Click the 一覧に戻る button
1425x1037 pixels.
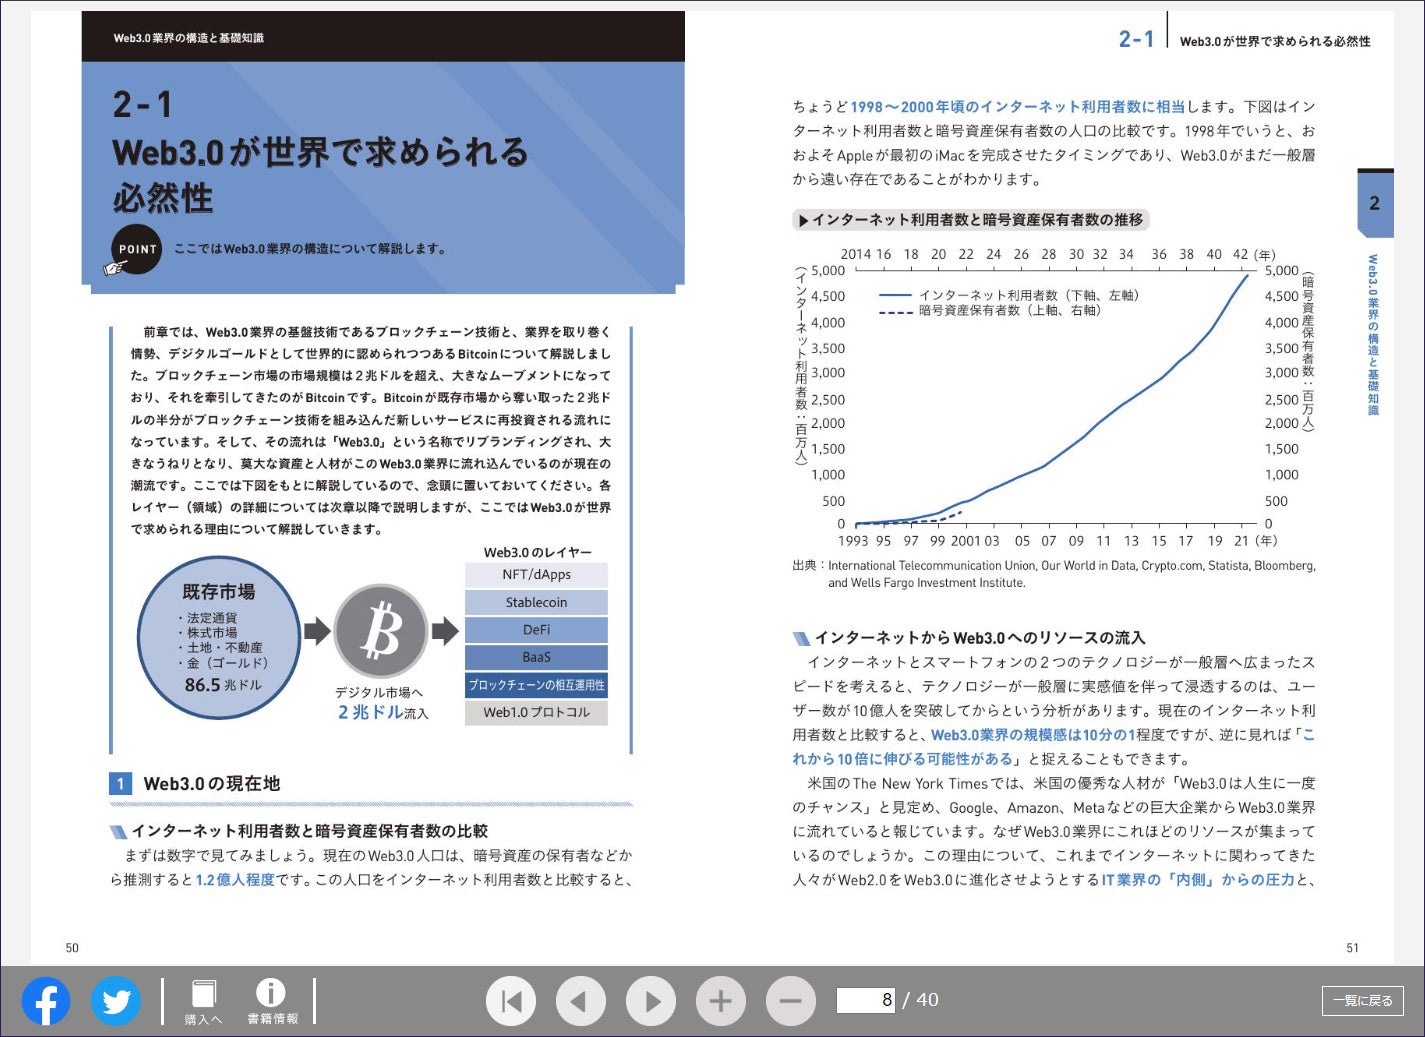point(1363,1000)
